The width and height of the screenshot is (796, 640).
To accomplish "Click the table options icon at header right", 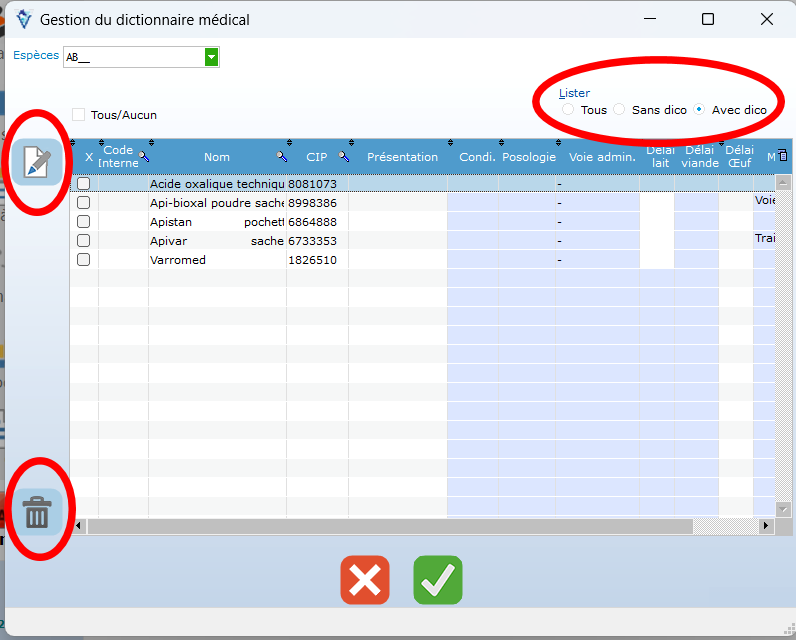I will tap(783, 156).
